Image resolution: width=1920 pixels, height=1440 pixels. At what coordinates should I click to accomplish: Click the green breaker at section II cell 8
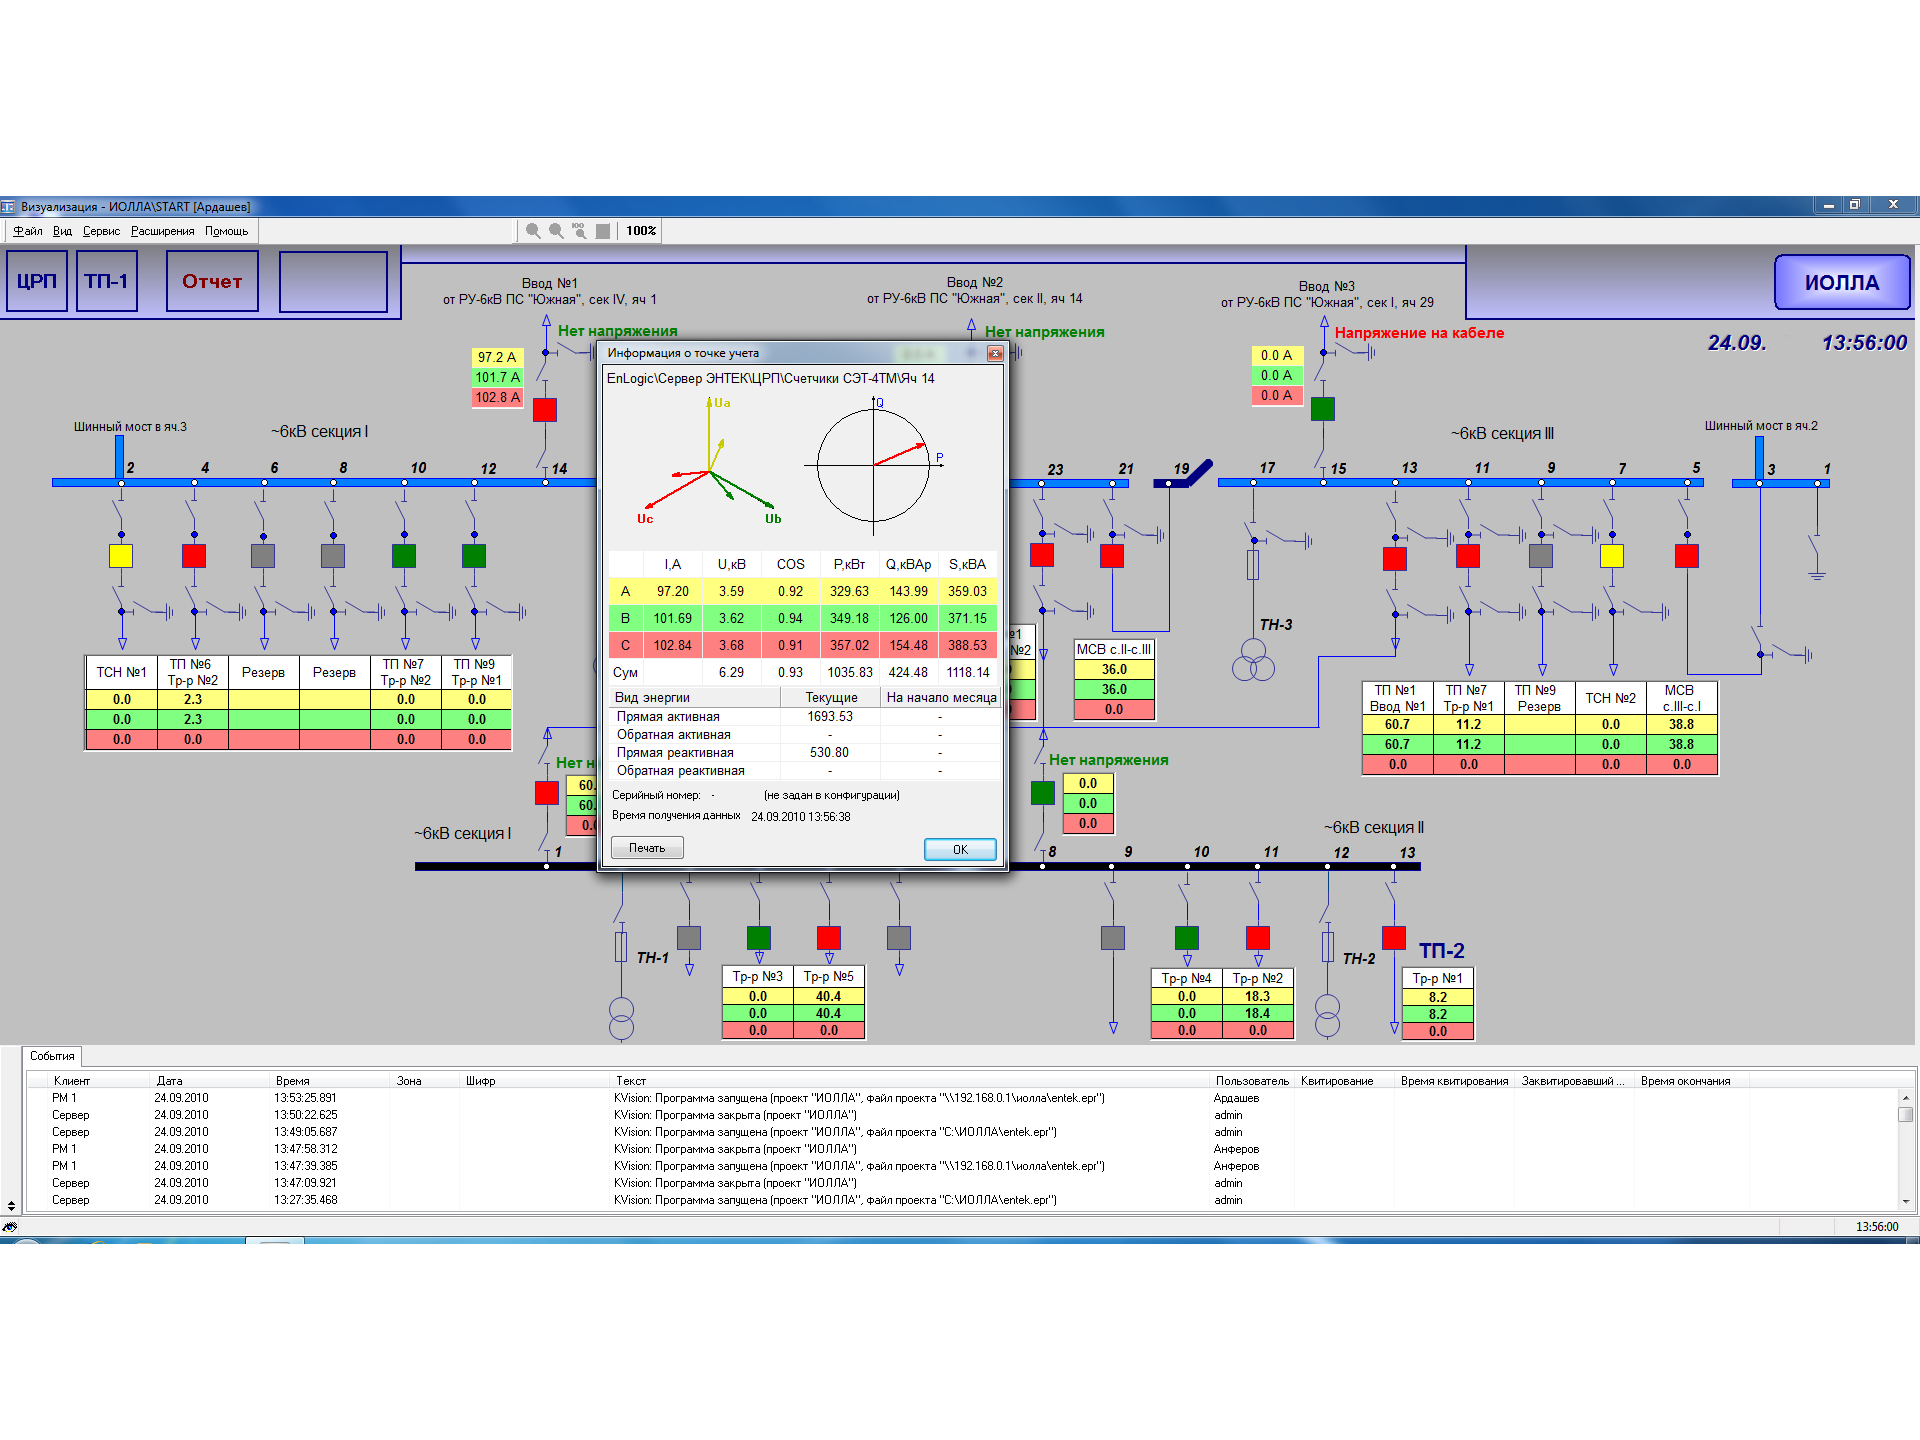click(x=1042, y=793)
